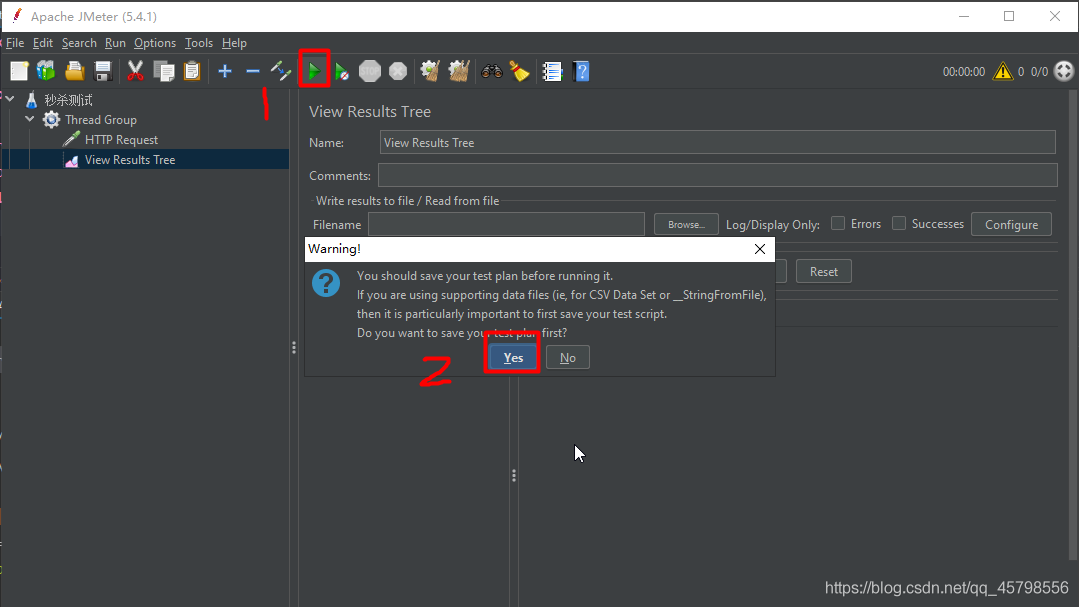Enable the Errors only checkbox
The image size is (1079, 607).
pyautogui.click(x=837, y=223)
